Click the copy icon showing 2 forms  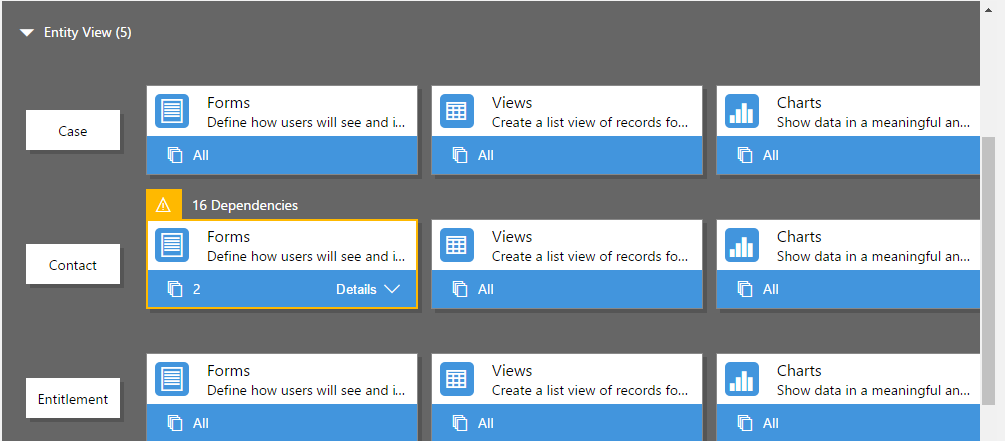click(x=175, y=289)
